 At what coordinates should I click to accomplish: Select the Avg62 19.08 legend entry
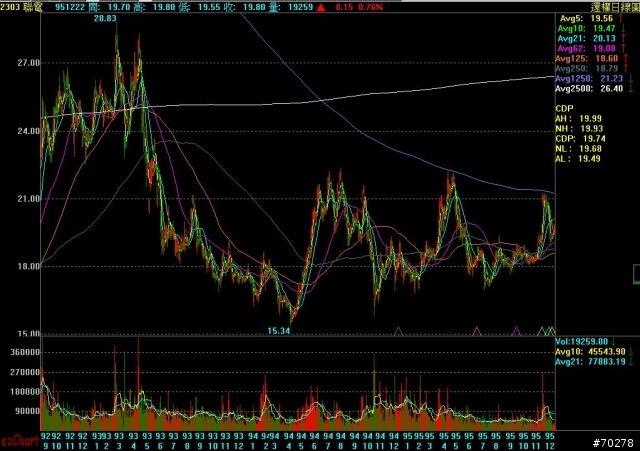pos(586,48)
